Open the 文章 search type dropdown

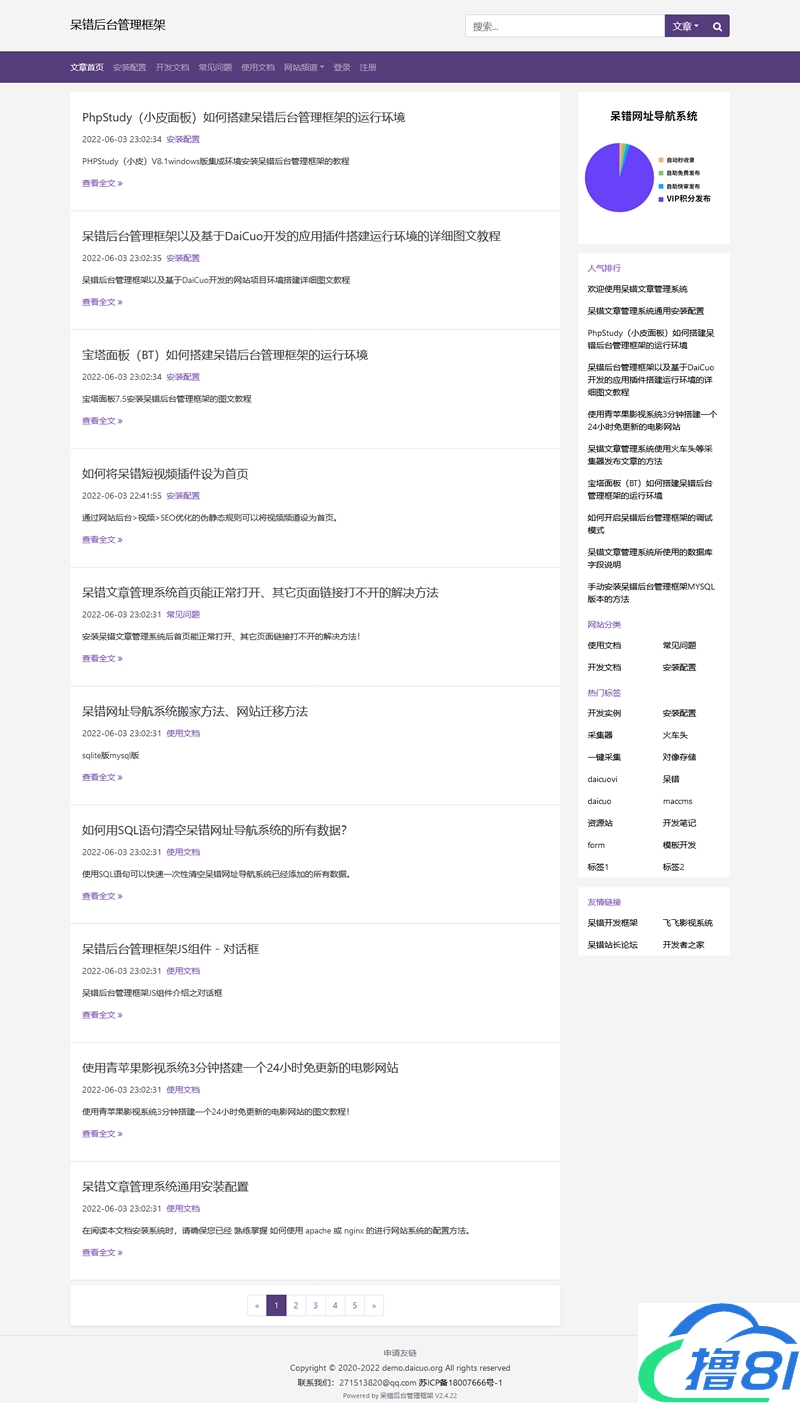coord(682,25)
